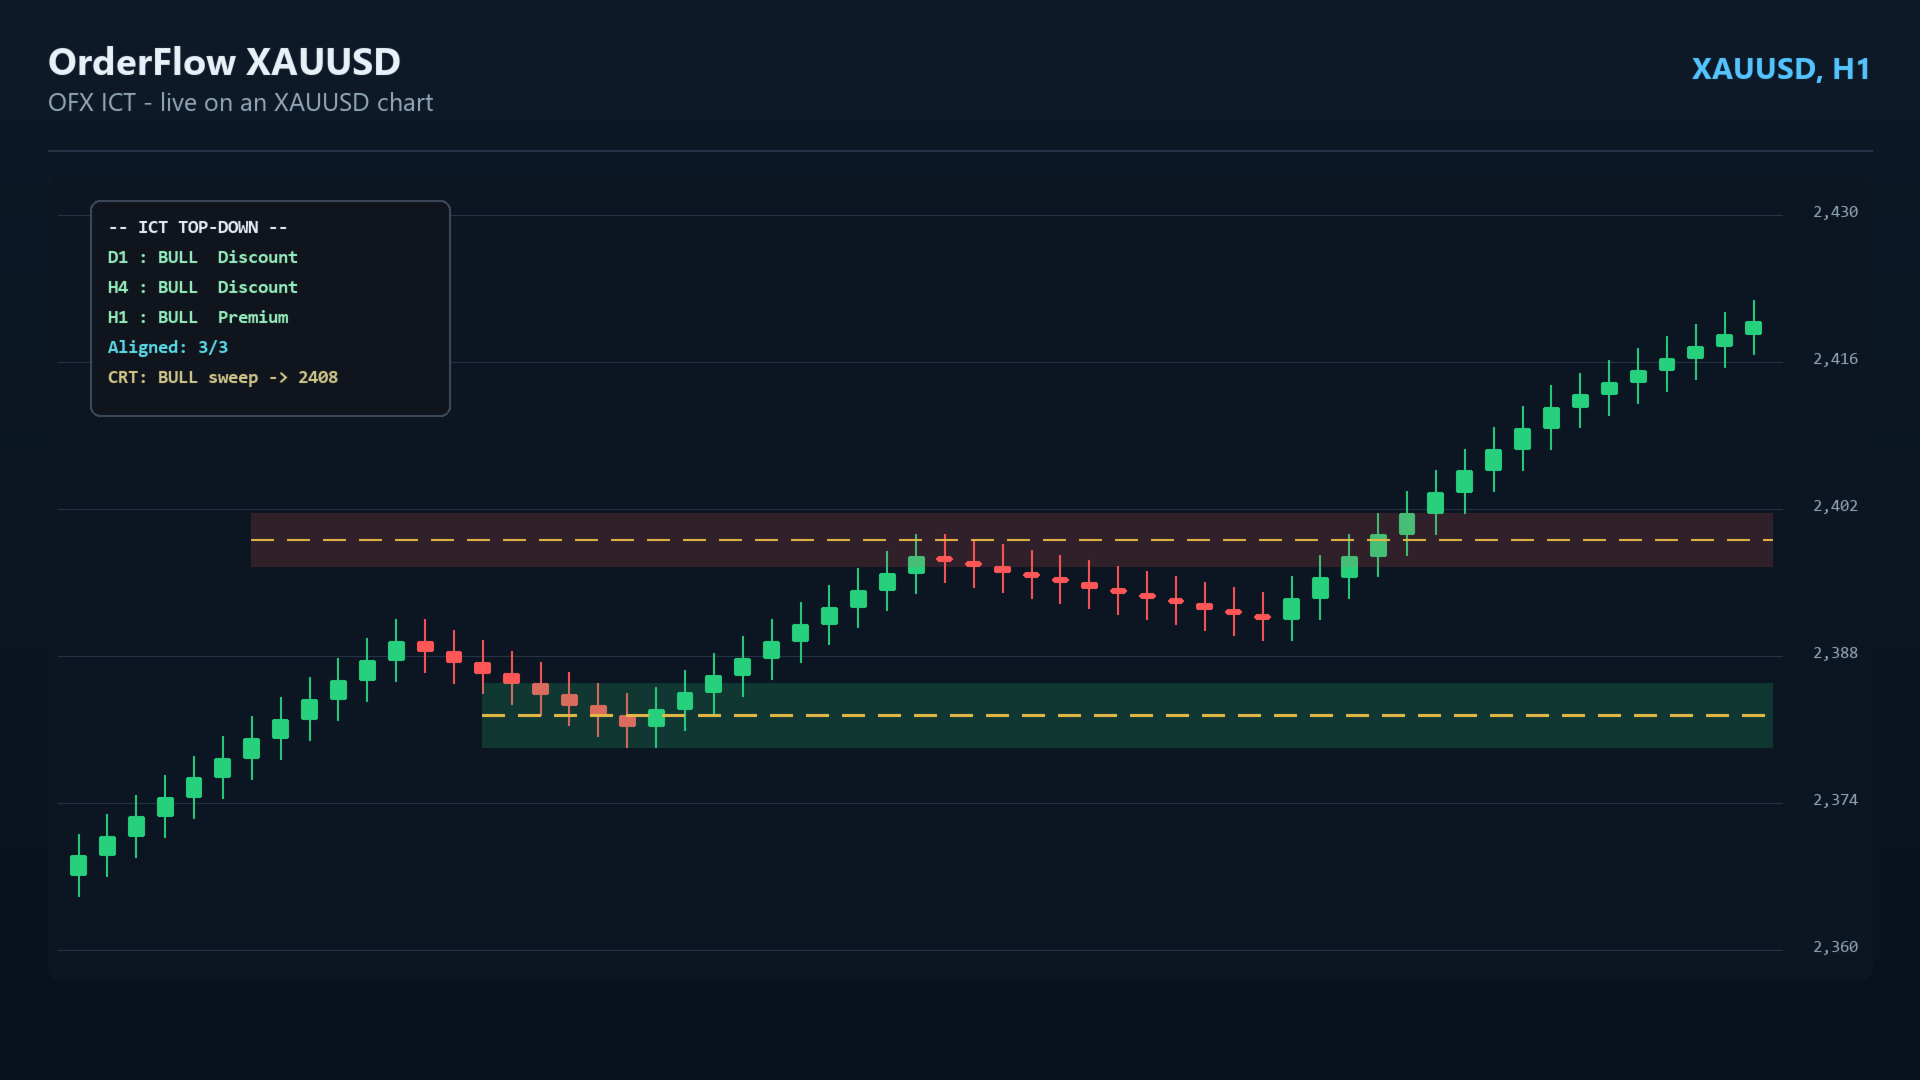The height and width of the screenshot is (1080, 1920).
Task: Click the "H4 : BULL Discount" row
Action: pyautogui.click(x=203, y=288)
